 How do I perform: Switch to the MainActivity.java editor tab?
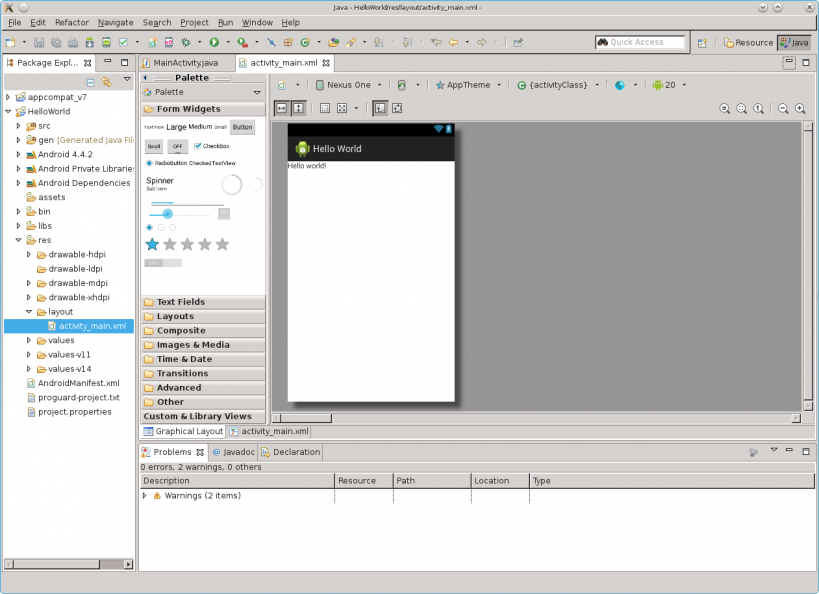(184, 63)
